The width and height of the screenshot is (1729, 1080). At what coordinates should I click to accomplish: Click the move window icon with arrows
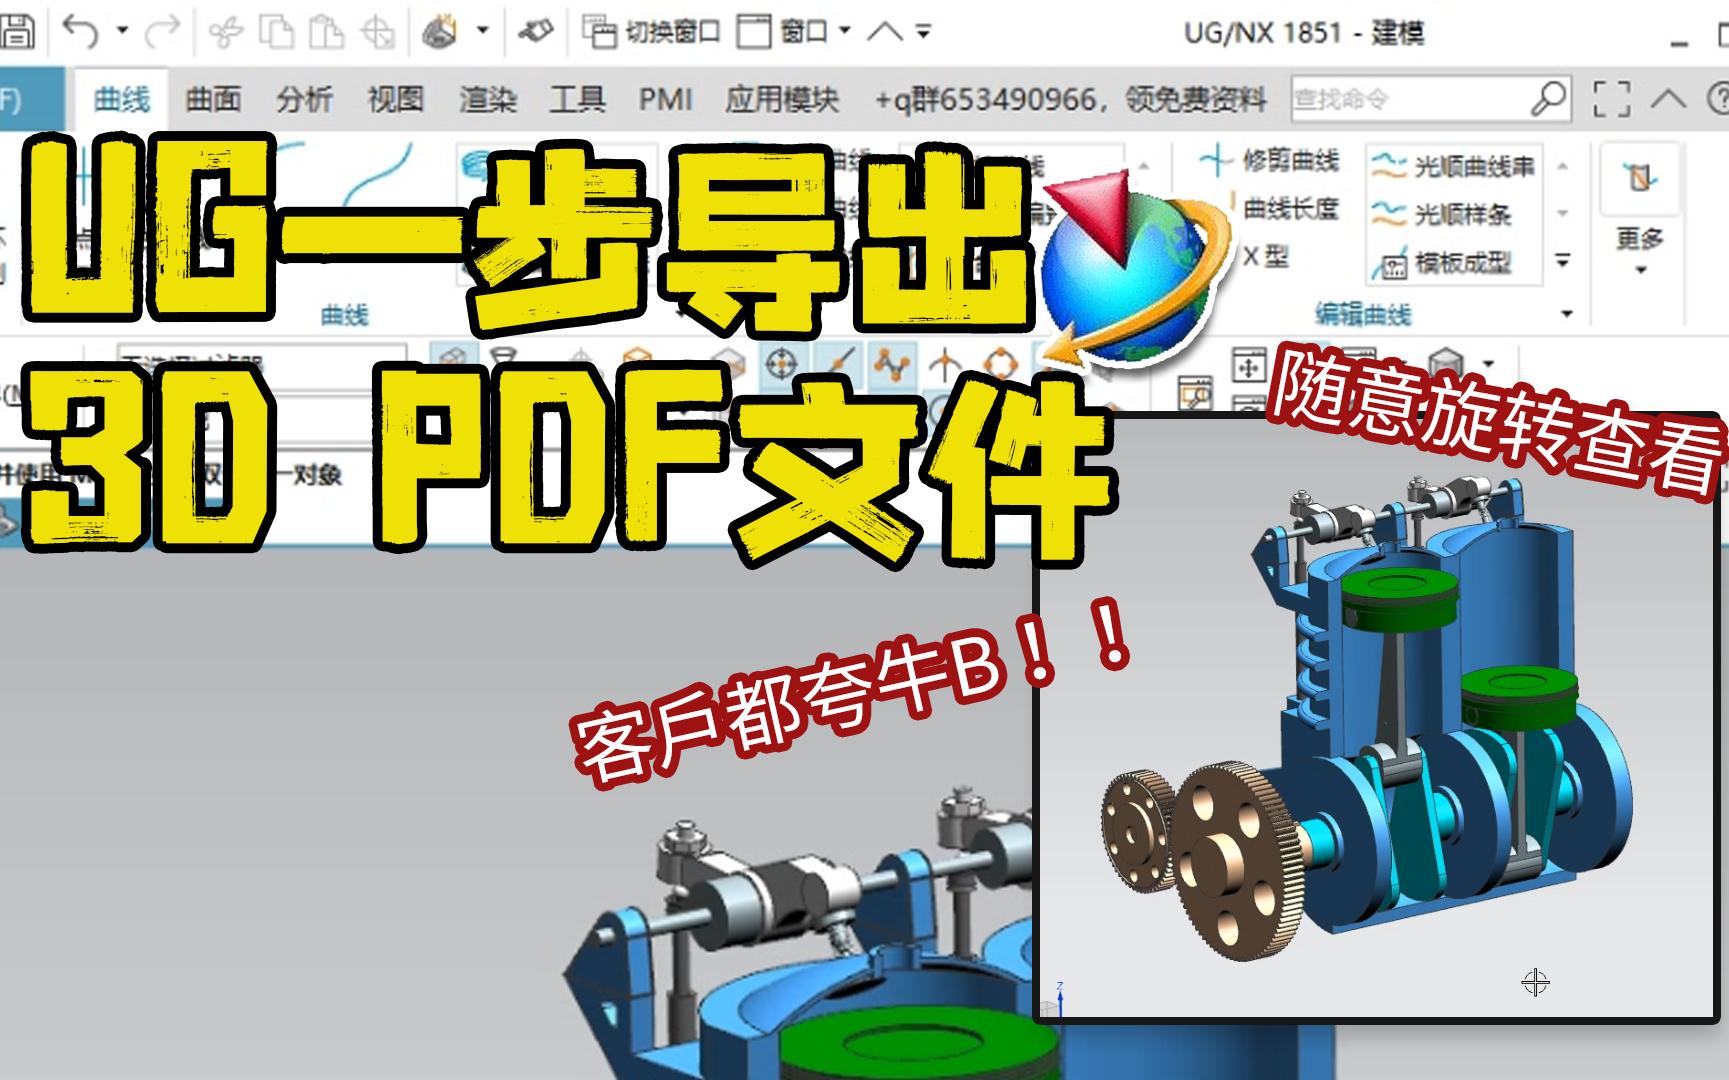pyautogui.click(x=1248, y=365)
